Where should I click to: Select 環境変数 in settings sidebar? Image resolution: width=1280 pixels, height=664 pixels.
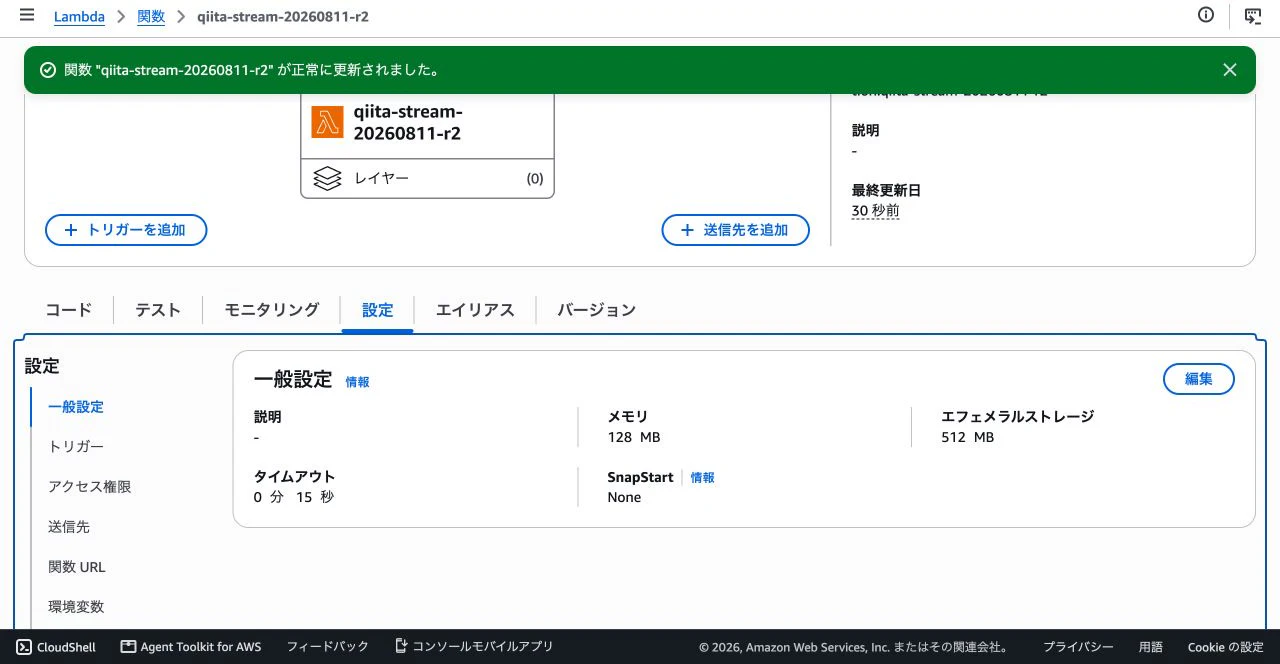(x=76, y=607)
